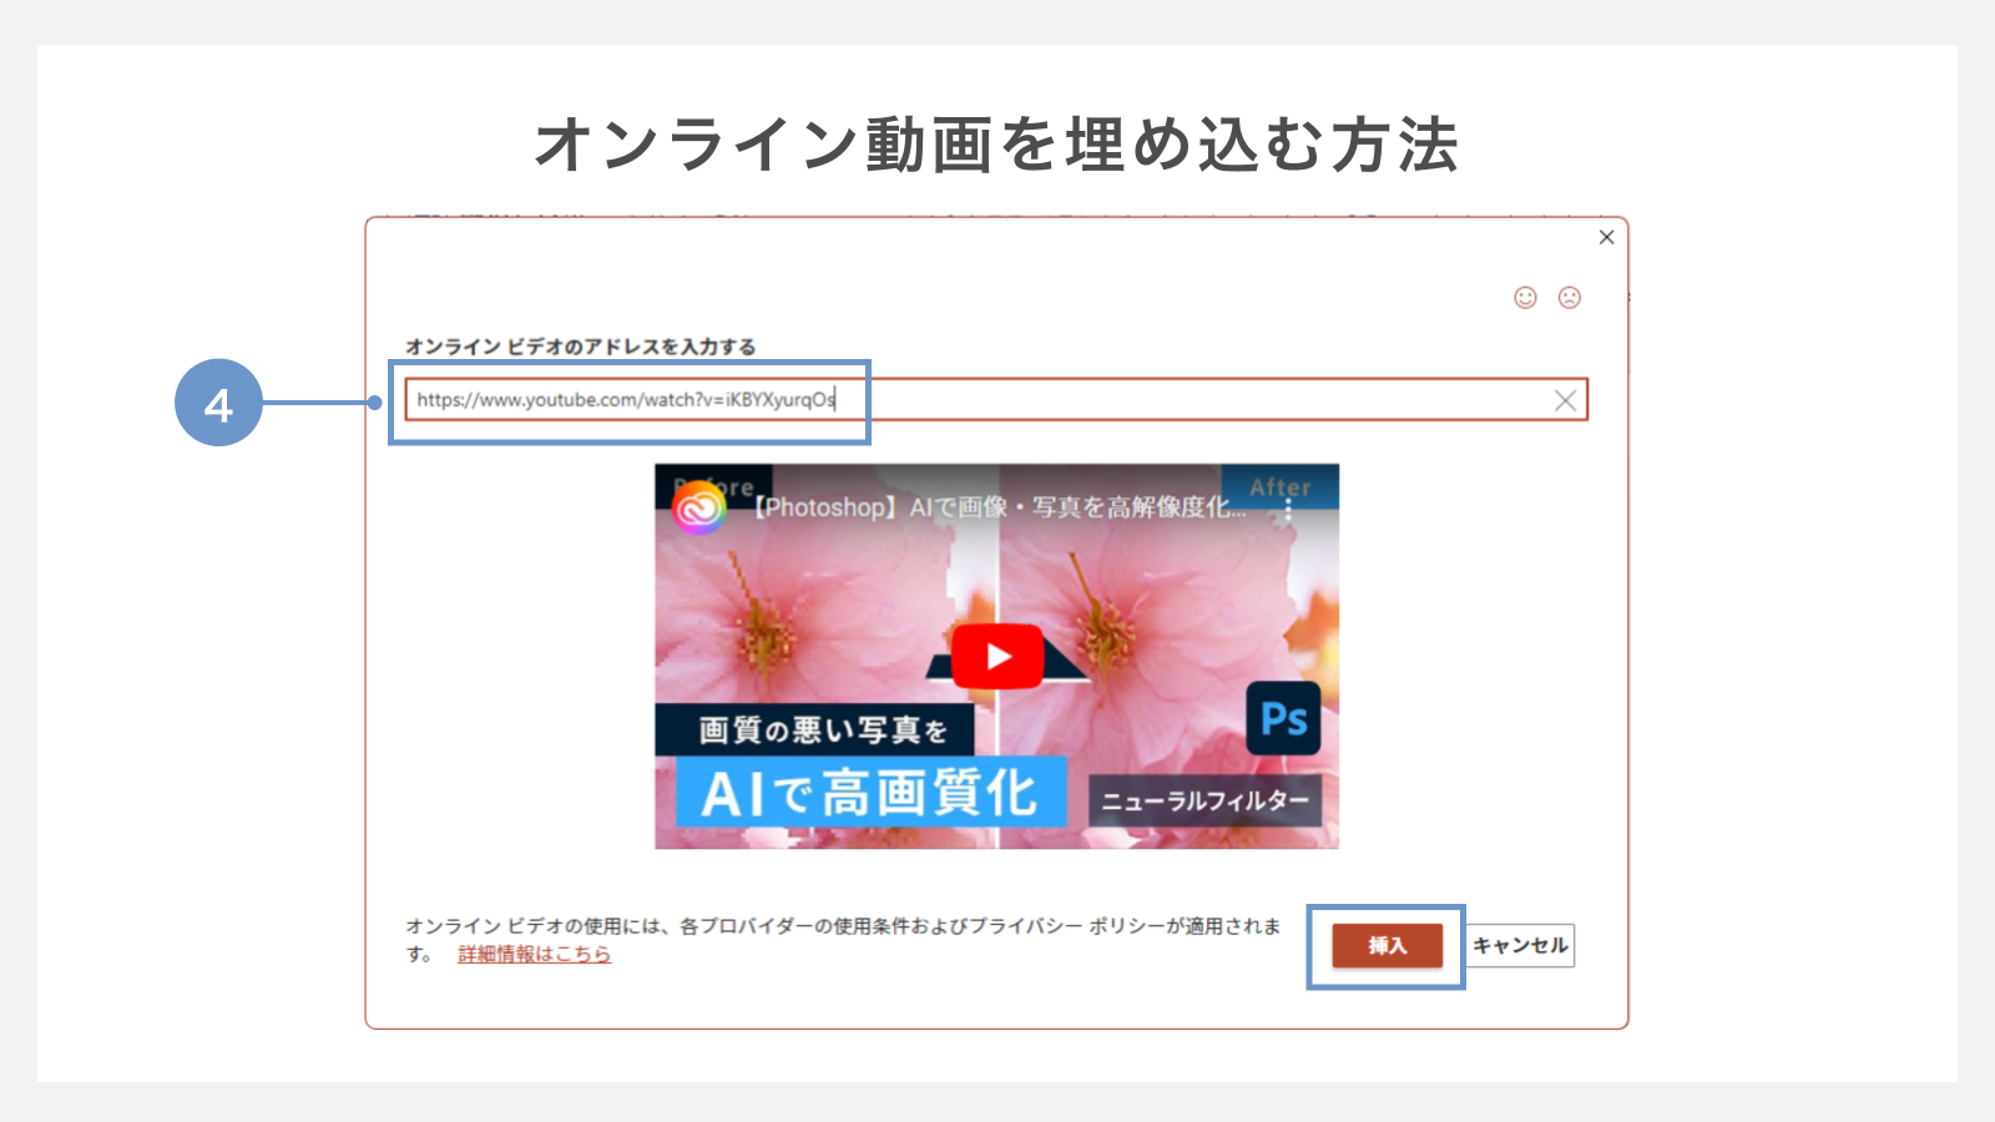This screenshot has height=1122, width=1995.
Task: Click the sad face feedback icon
Action: (1569, 297)
